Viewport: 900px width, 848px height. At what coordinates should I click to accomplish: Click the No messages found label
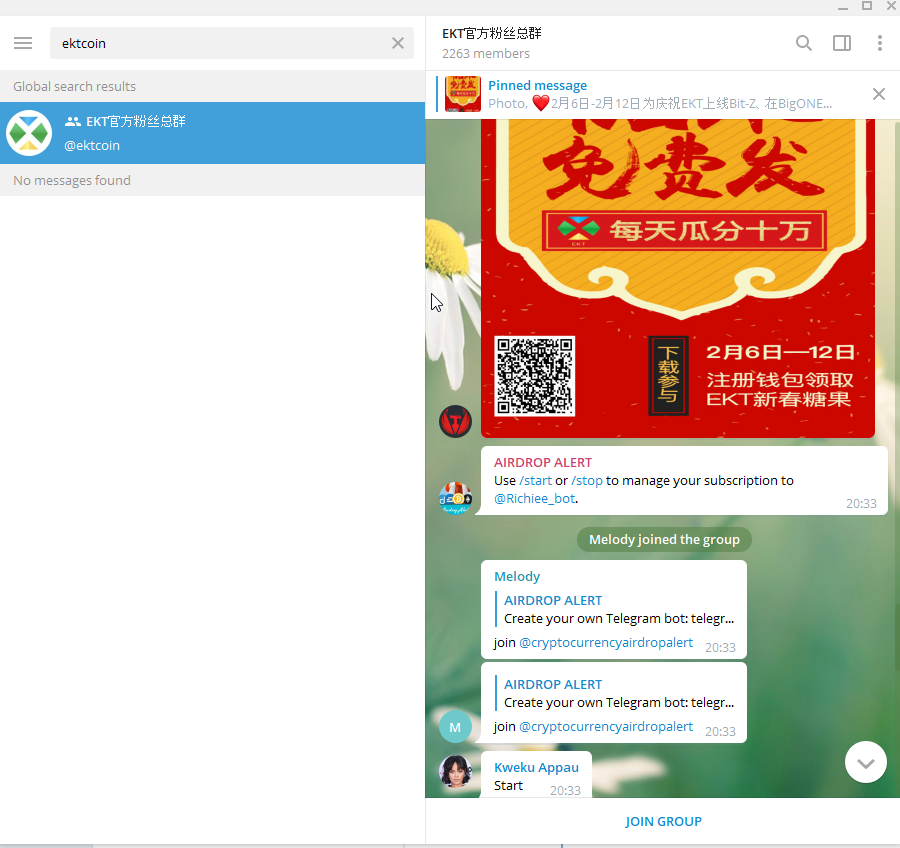(72, 180)
